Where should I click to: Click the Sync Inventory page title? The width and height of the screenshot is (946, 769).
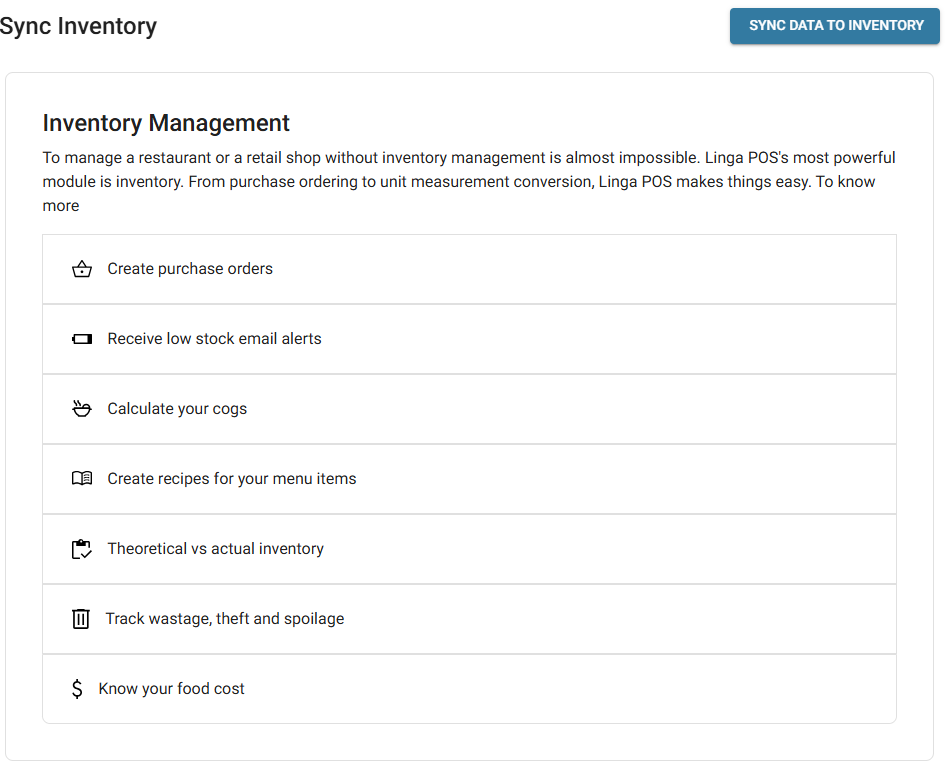78,26
